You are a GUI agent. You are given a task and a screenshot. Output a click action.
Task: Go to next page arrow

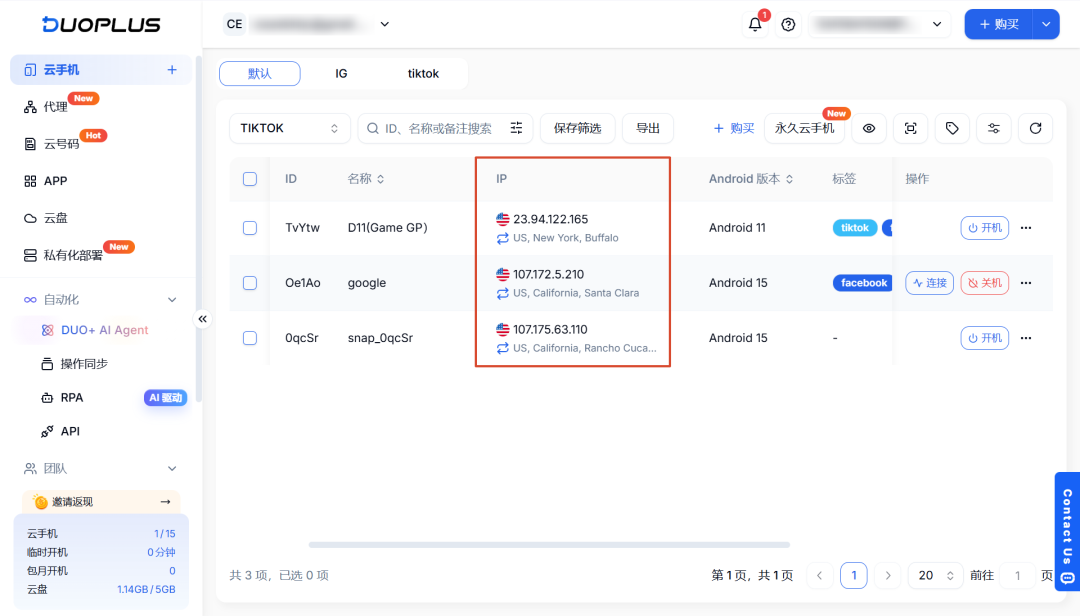pyautogui.click(x=888, y=575)
